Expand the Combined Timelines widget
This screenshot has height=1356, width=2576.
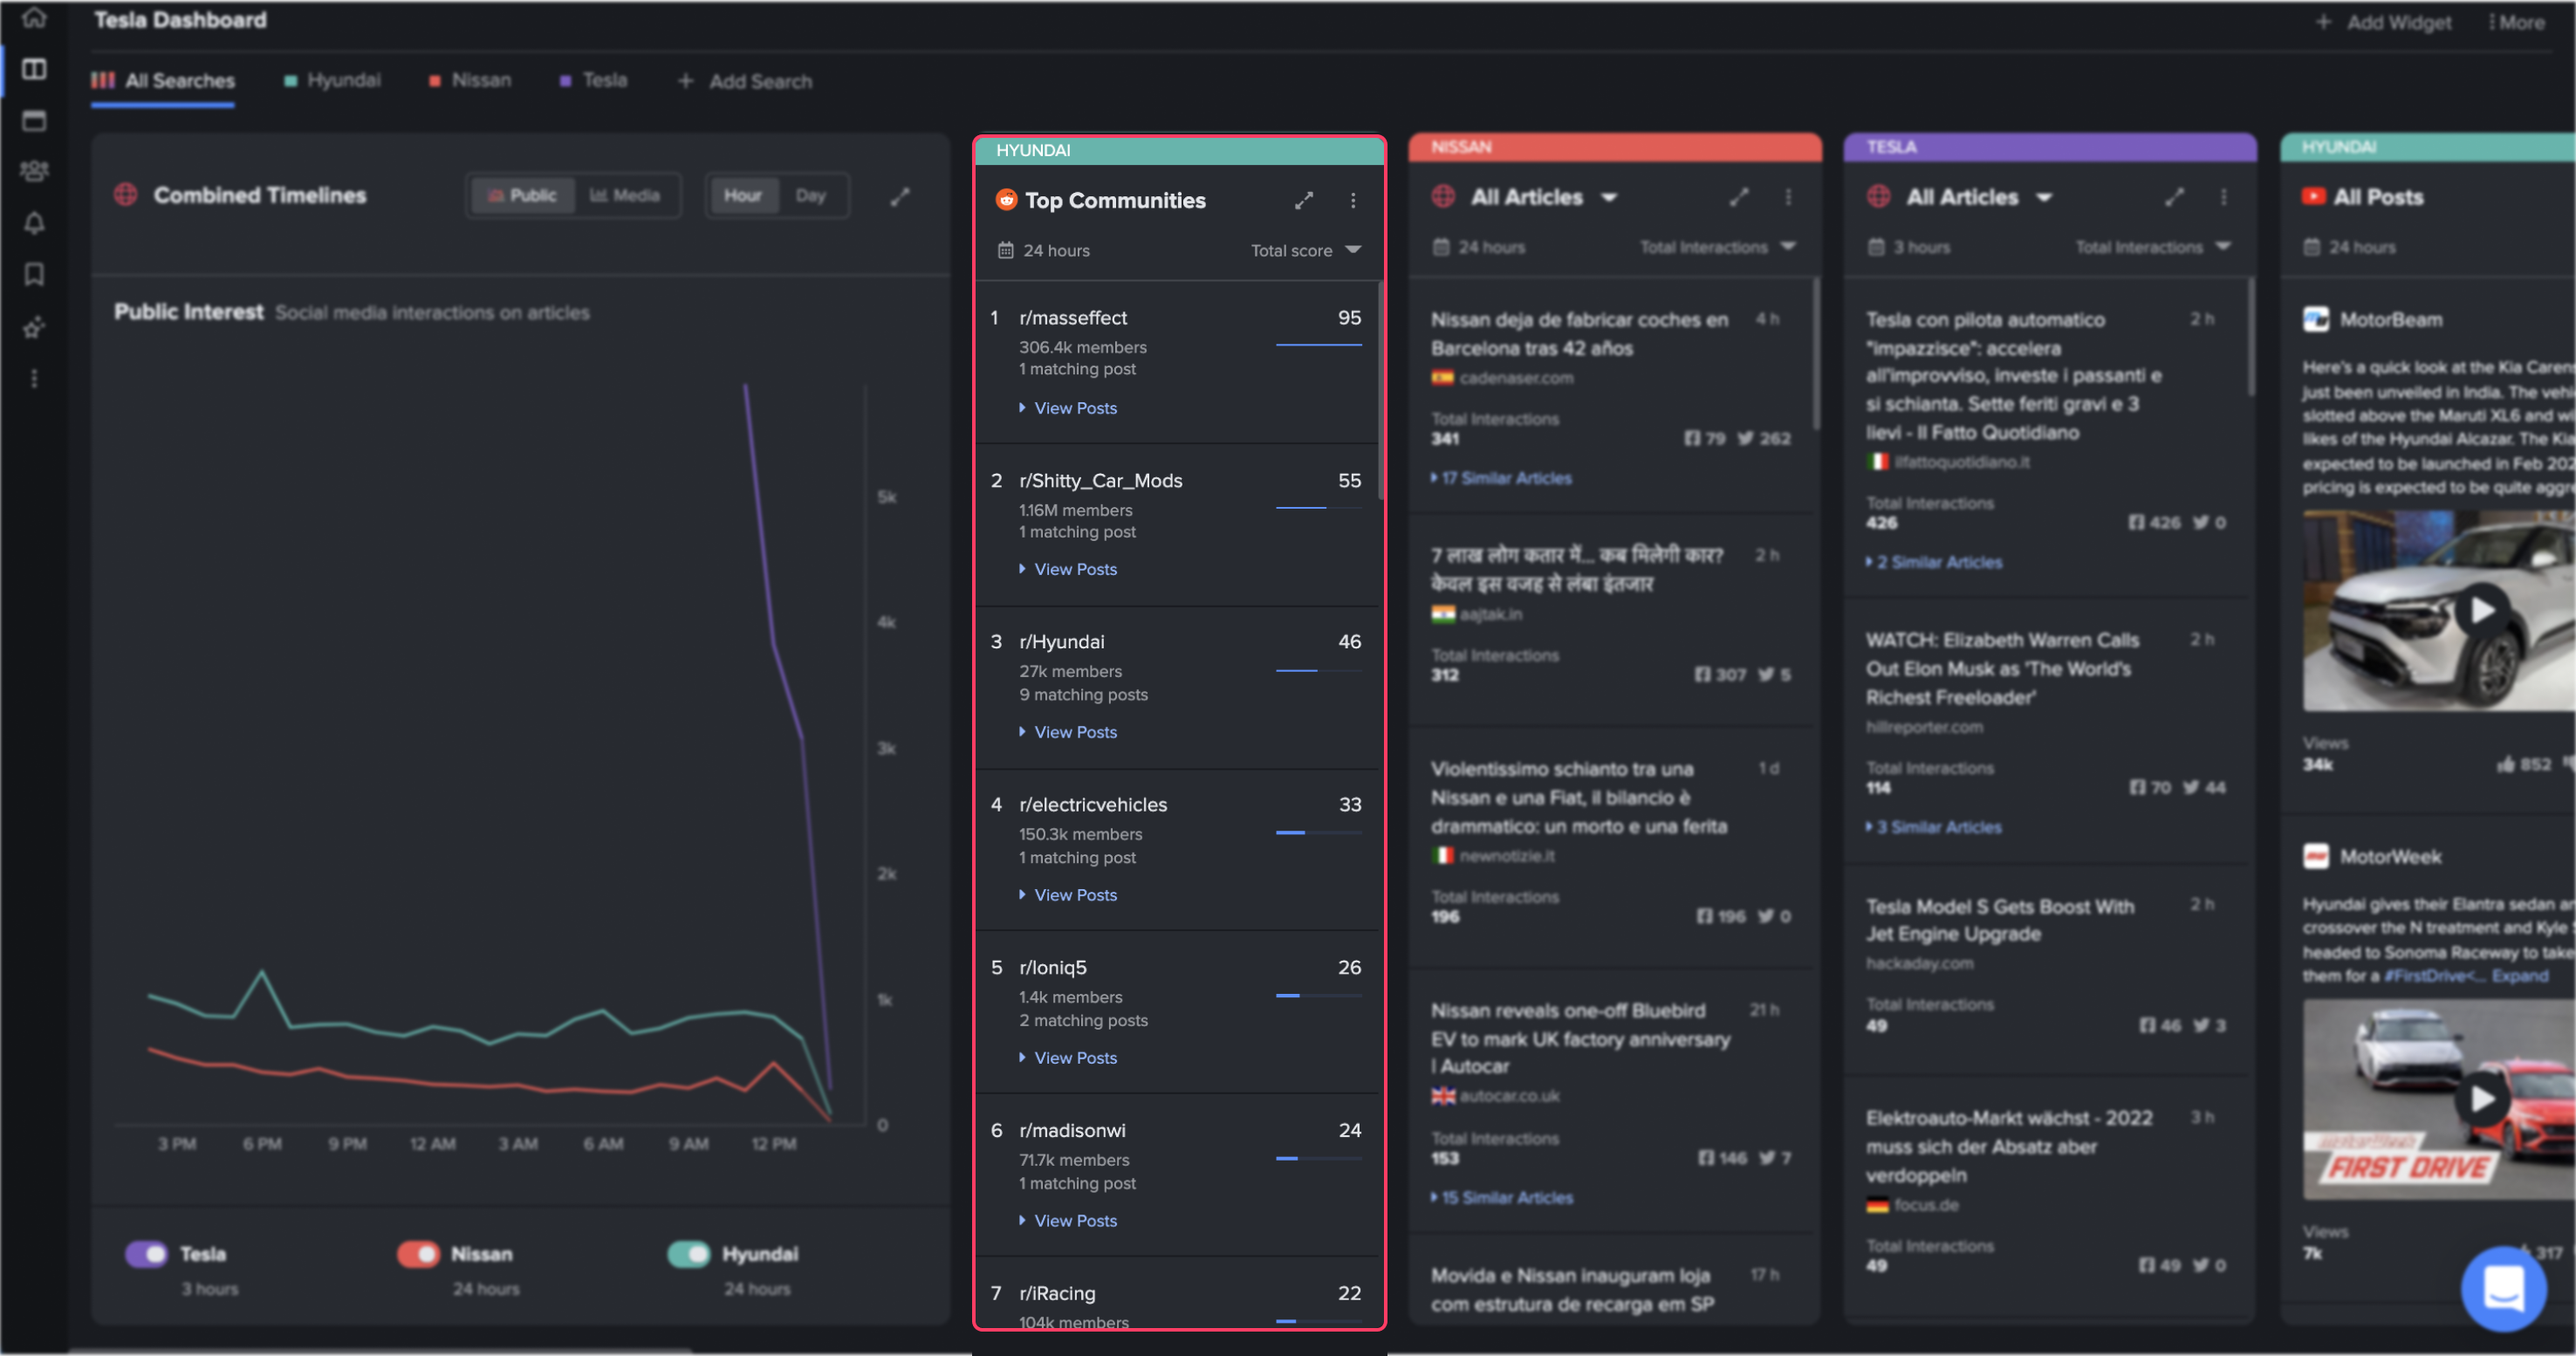tap(900, 197)
